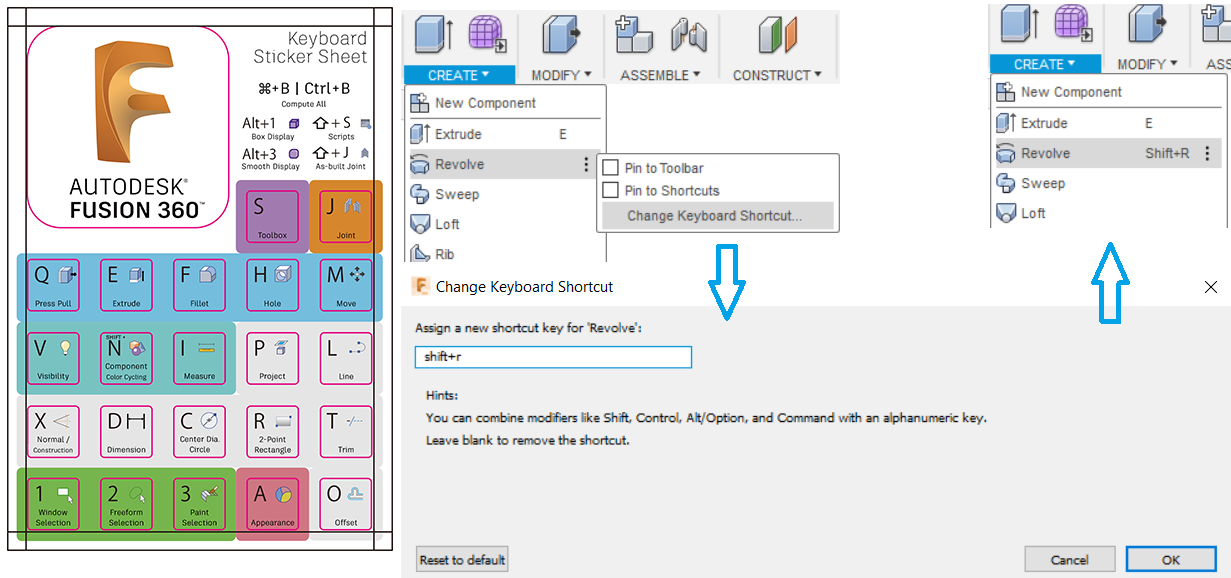This screenshot has width=1231, height=578.
Task: Choose New Component in left Create menu
Action: click(x=505, y=103)
